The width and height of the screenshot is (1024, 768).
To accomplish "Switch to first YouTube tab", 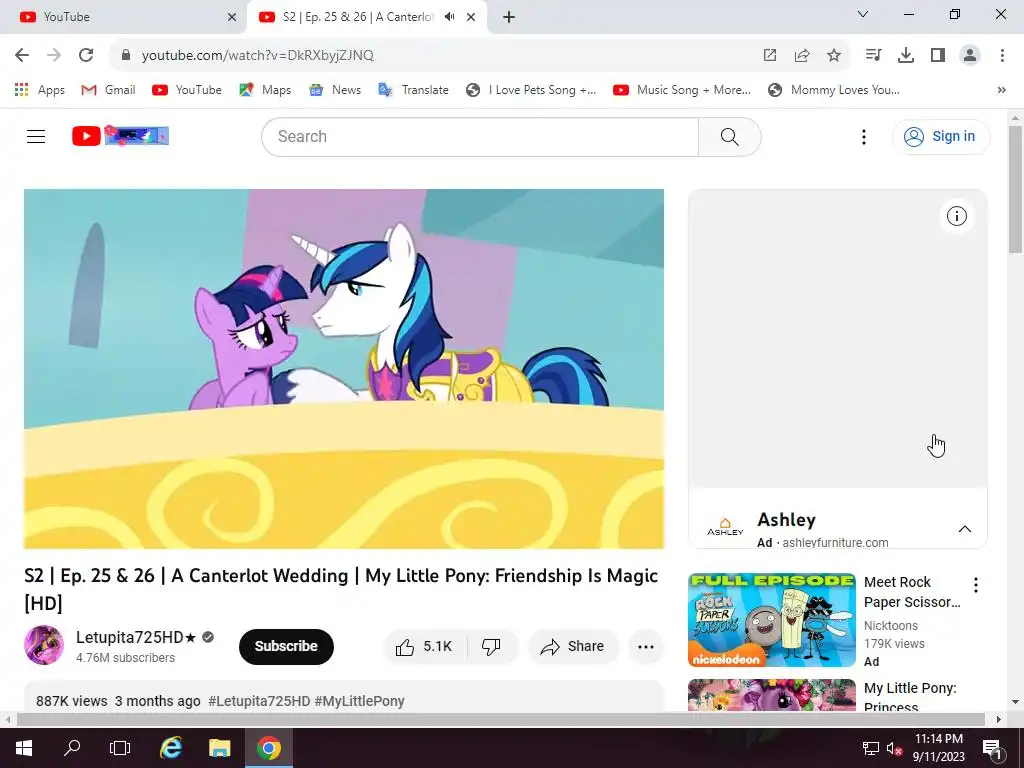I will click(x=122, y=17).
